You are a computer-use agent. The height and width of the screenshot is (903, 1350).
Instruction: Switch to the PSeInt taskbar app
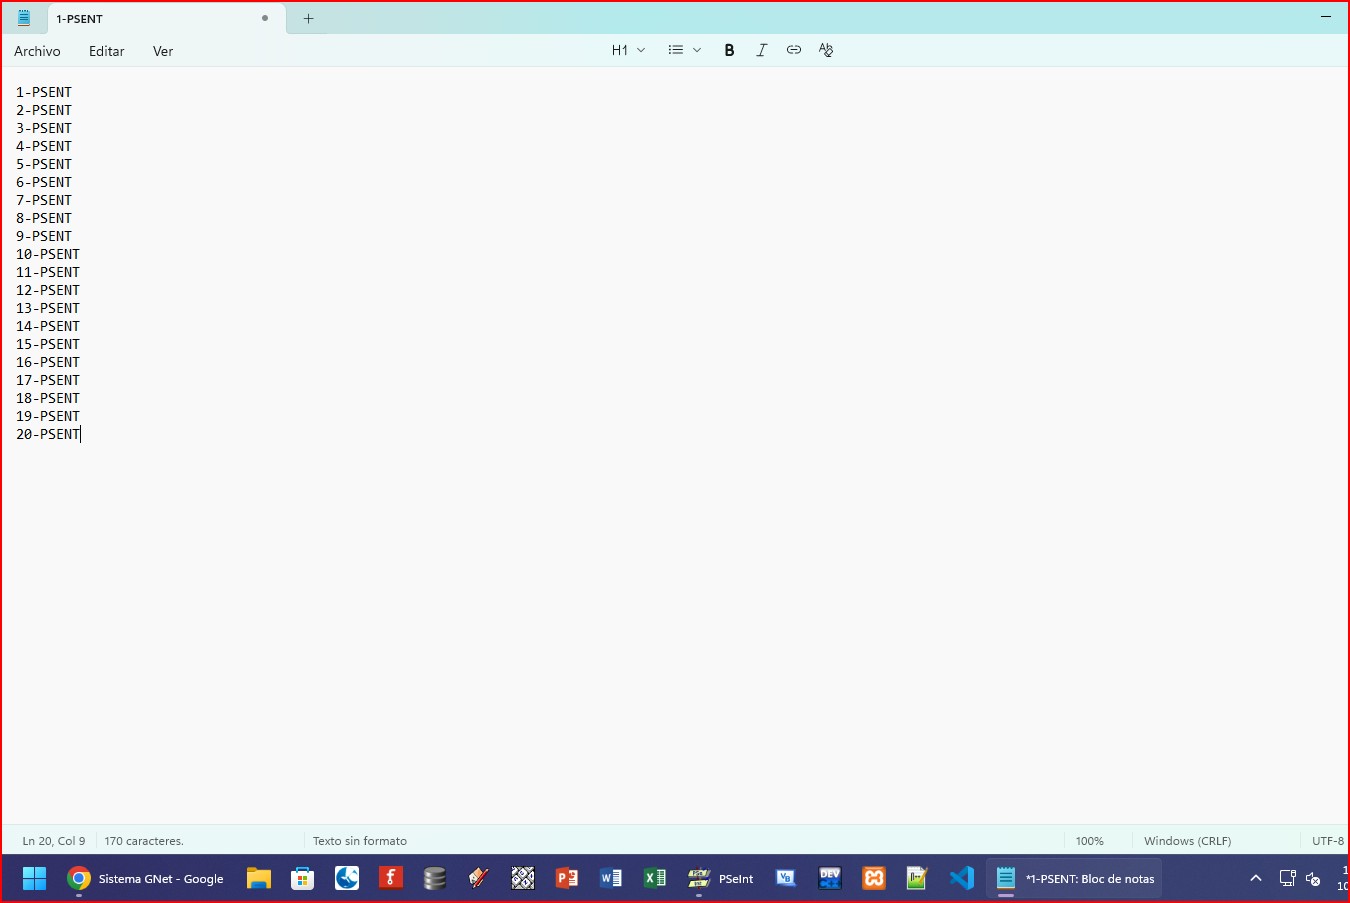click(x=721, y=879)
